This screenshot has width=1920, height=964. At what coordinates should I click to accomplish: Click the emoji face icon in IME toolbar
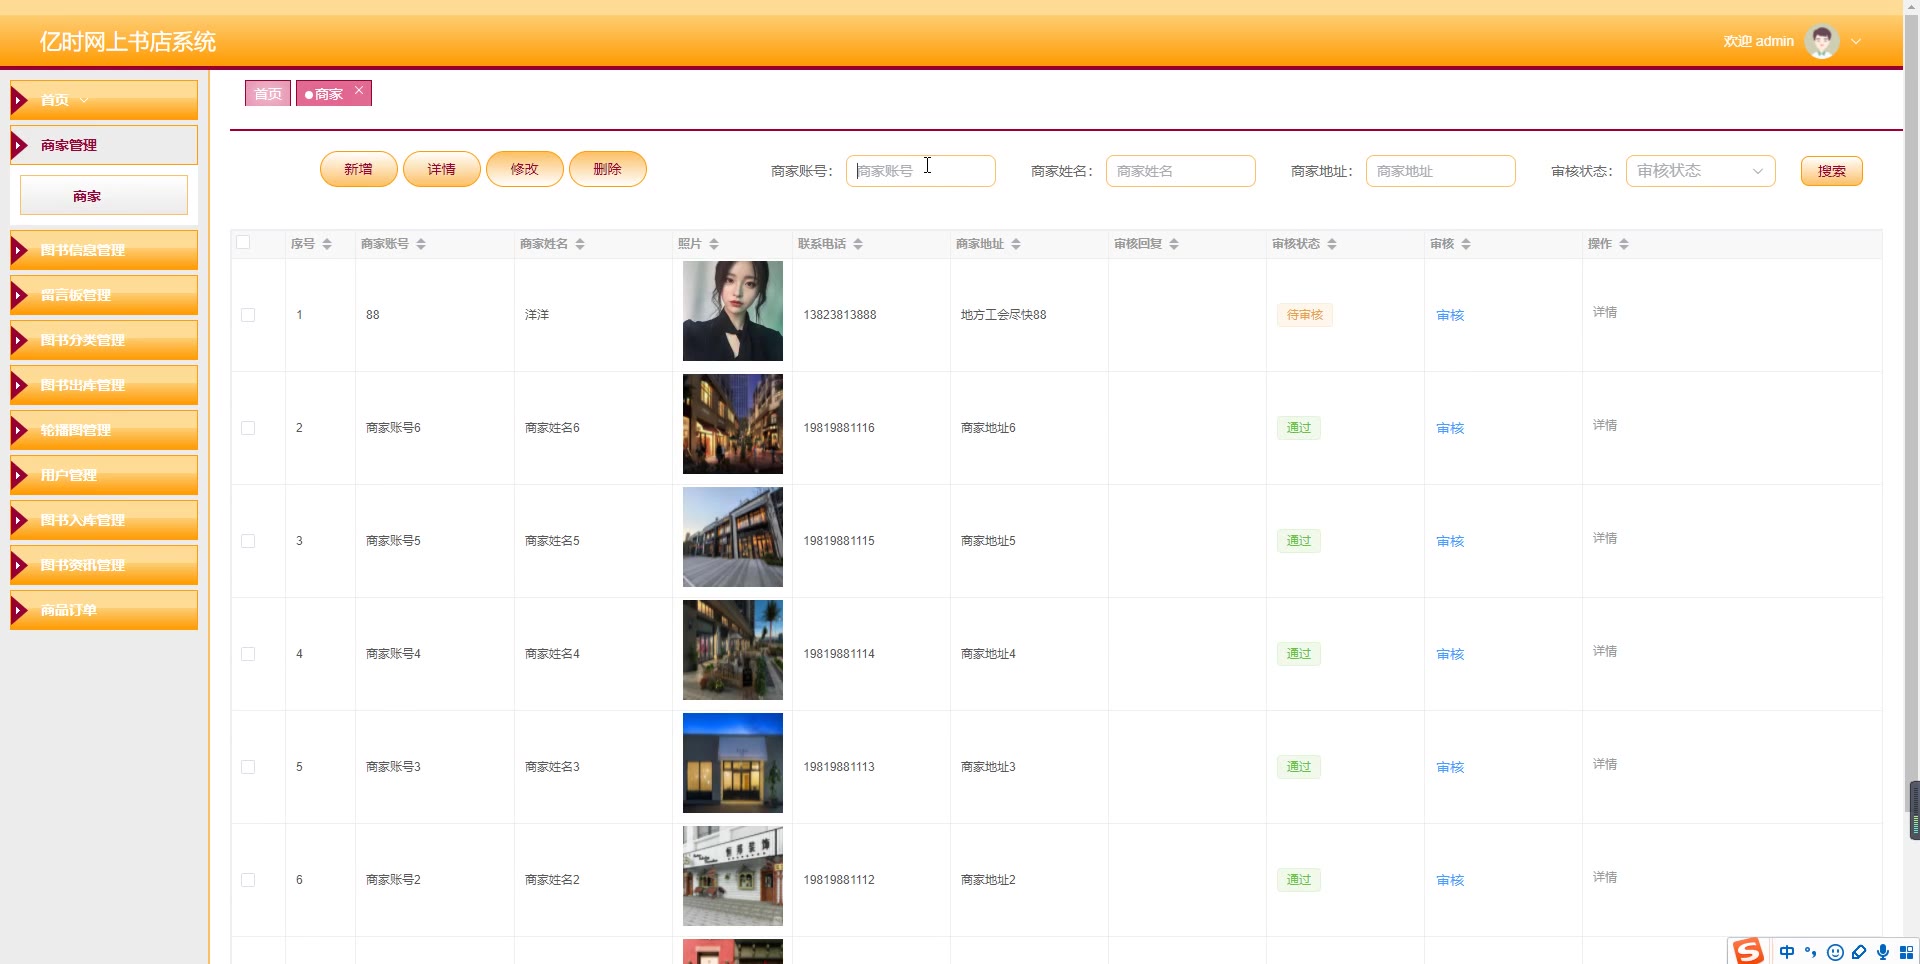tap(1835, 952)
